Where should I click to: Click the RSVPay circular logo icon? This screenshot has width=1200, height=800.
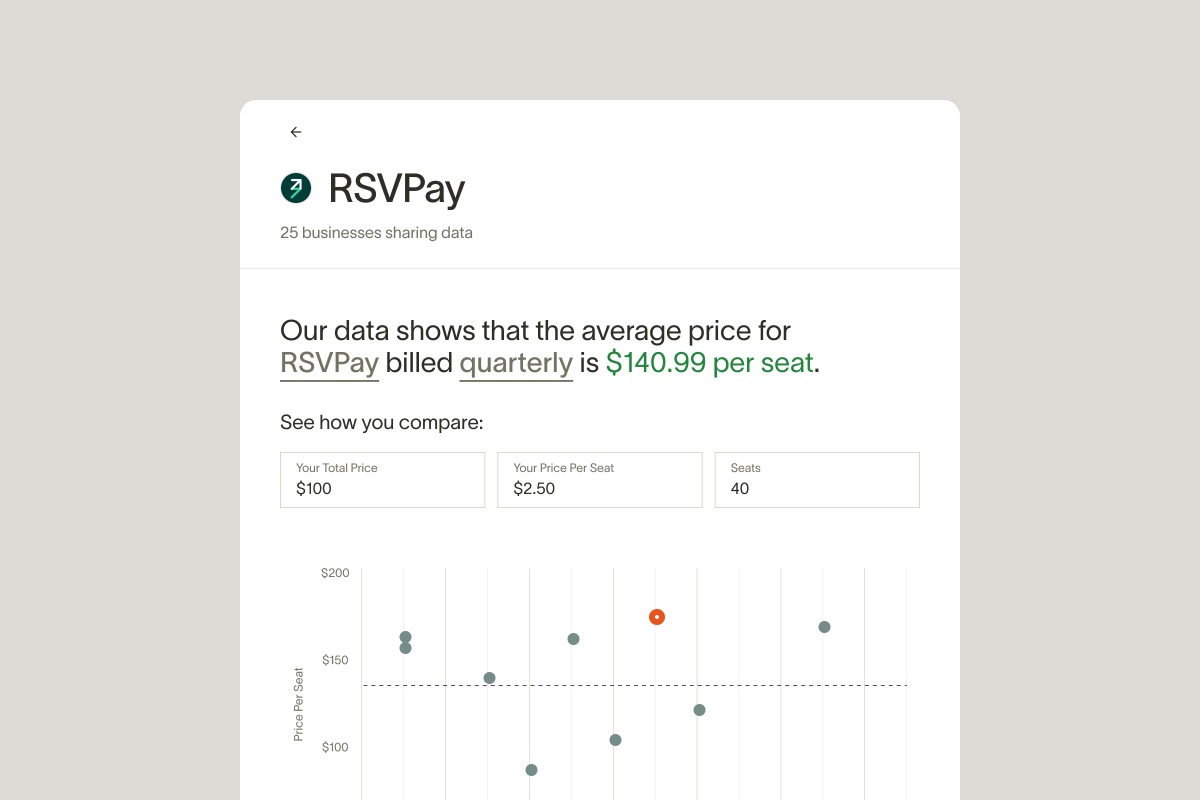coord(295,188)
